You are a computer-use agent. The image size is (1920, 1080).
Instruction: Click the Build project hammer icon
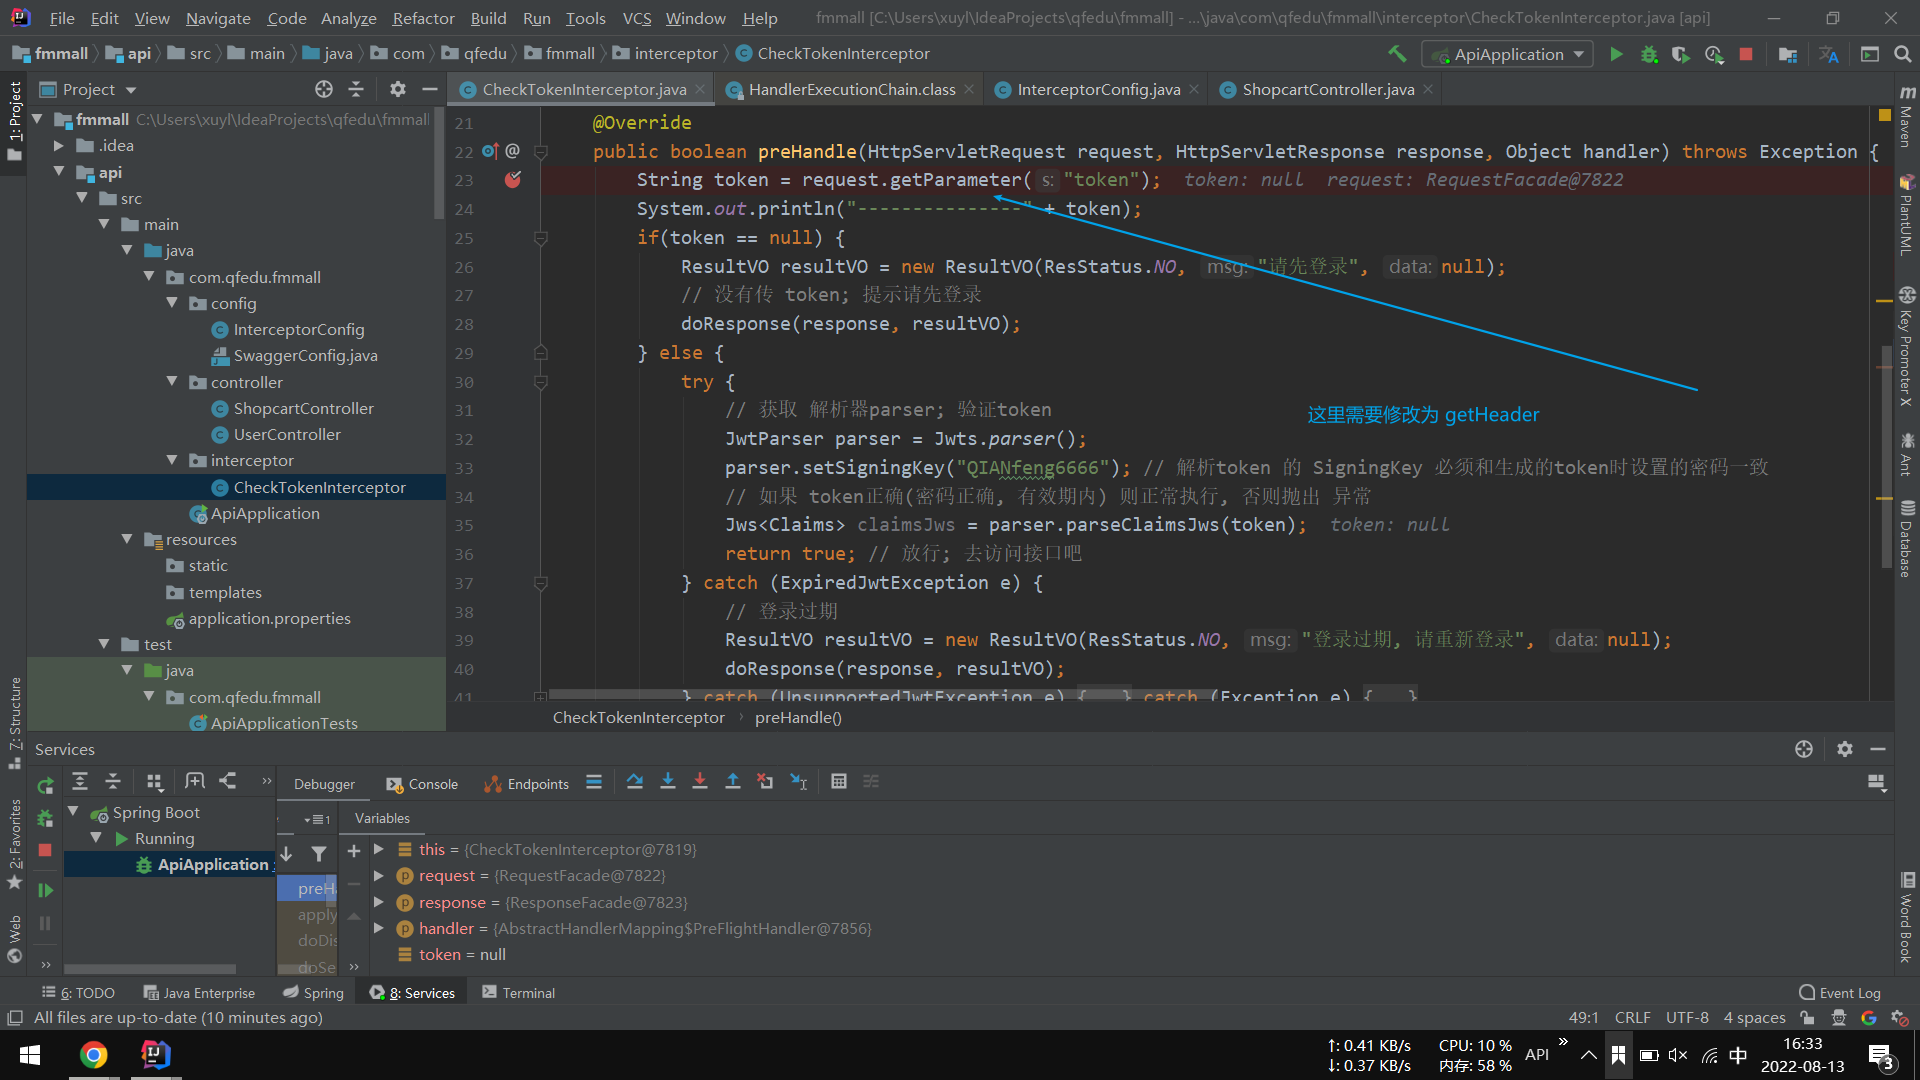1397,54
